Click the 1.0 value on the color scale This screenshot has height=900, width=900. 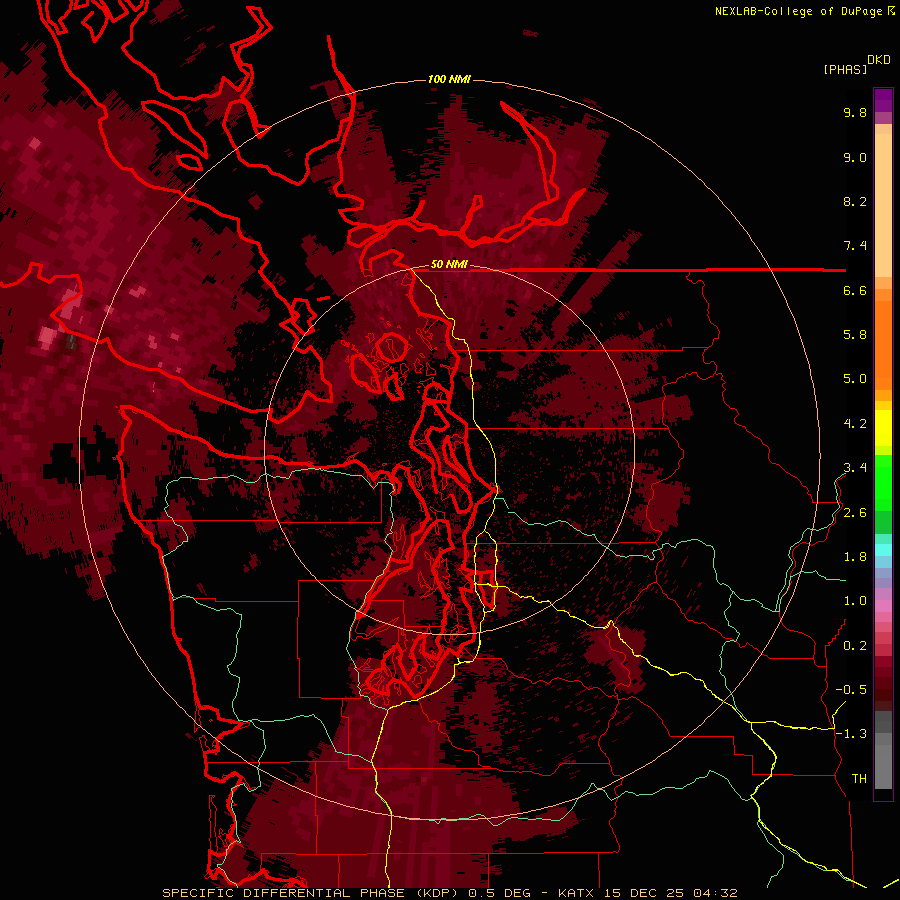point(855,601)
